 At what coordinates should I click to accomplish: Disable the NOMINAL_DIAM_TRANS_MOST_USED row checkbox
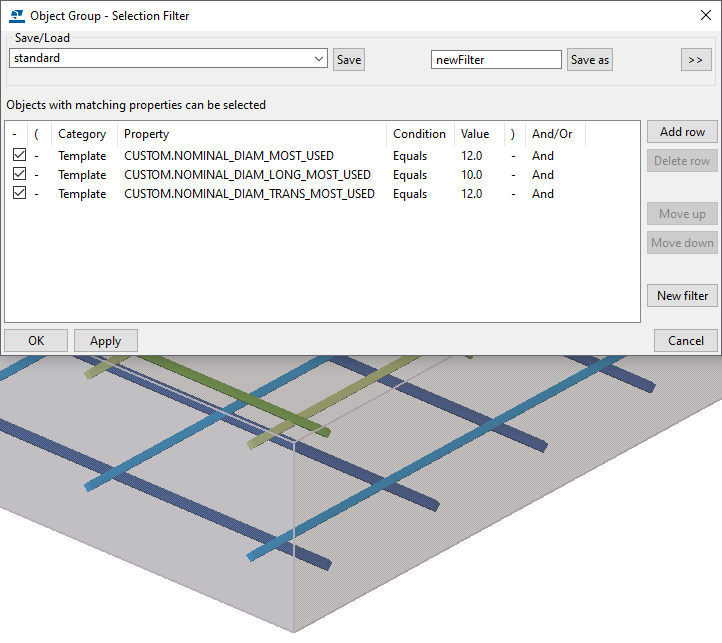[19, 194]
